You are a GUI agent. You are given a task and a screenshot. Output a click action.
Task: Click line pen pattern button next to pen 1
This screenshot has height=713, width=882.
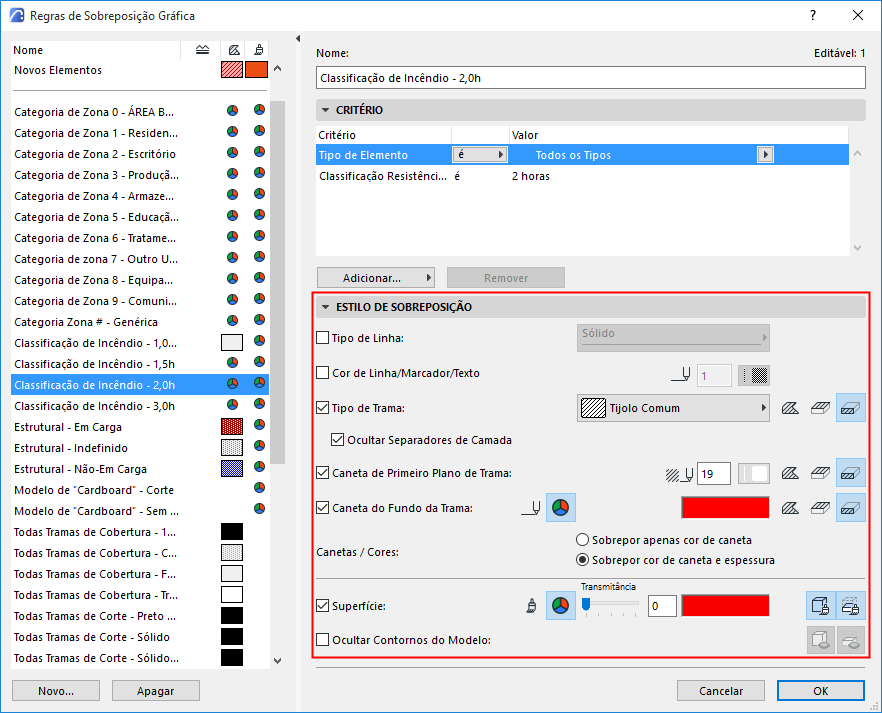pos(754,375)
